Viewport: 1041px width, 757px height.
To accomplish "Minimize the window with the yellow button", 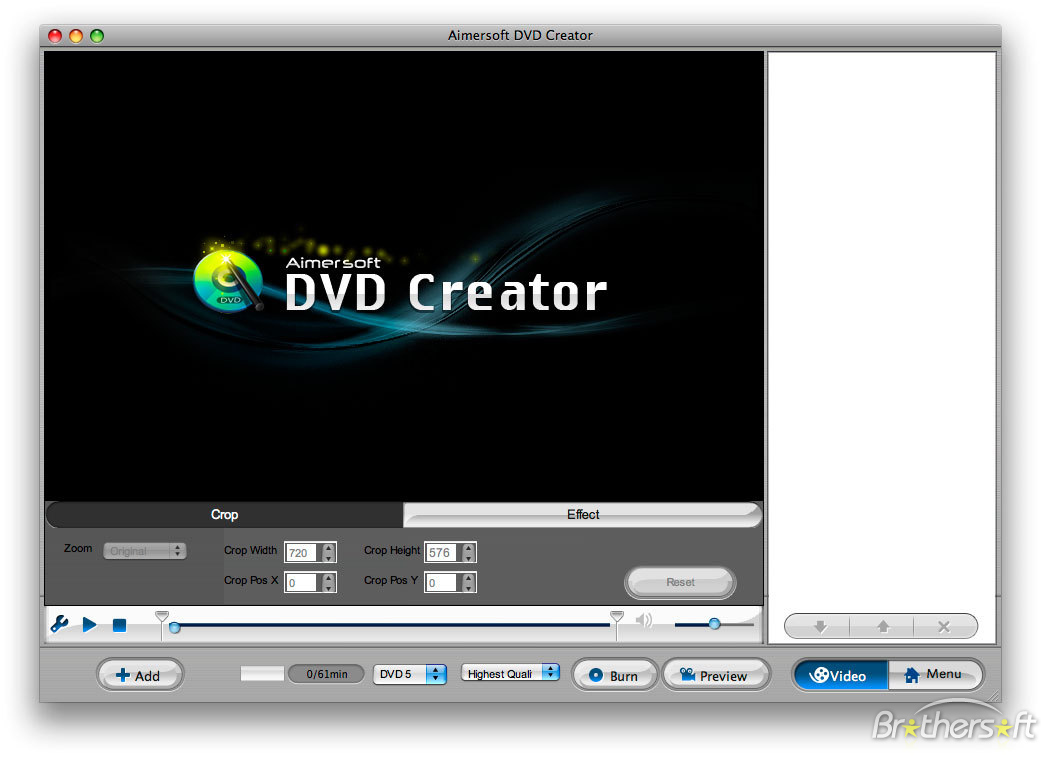I will 76,36.
